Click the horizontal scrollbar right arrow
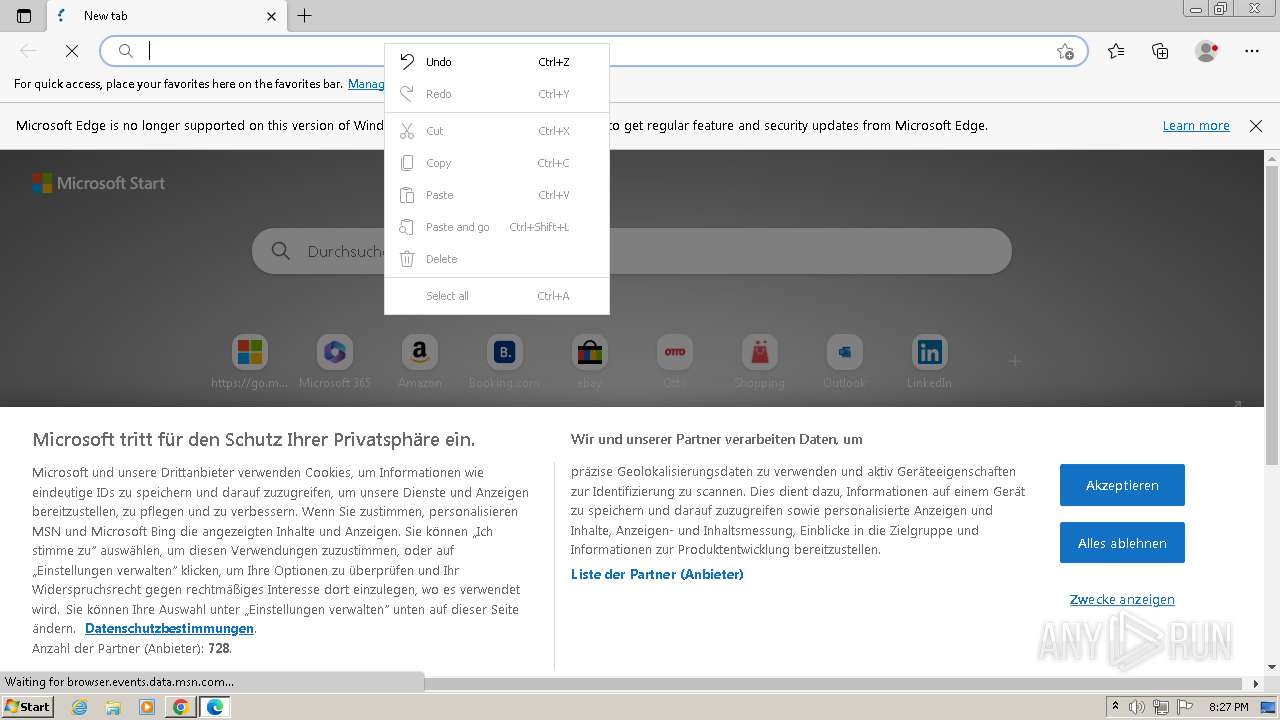The image size is (1280, 720). (x=1257, y=684)
